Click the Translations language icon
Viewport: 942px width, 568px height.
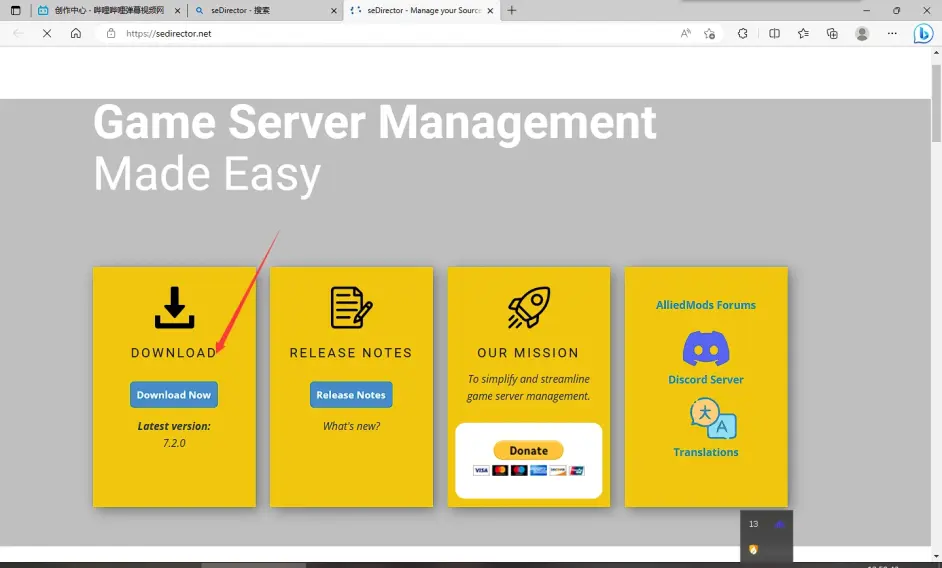click(712, 419)
